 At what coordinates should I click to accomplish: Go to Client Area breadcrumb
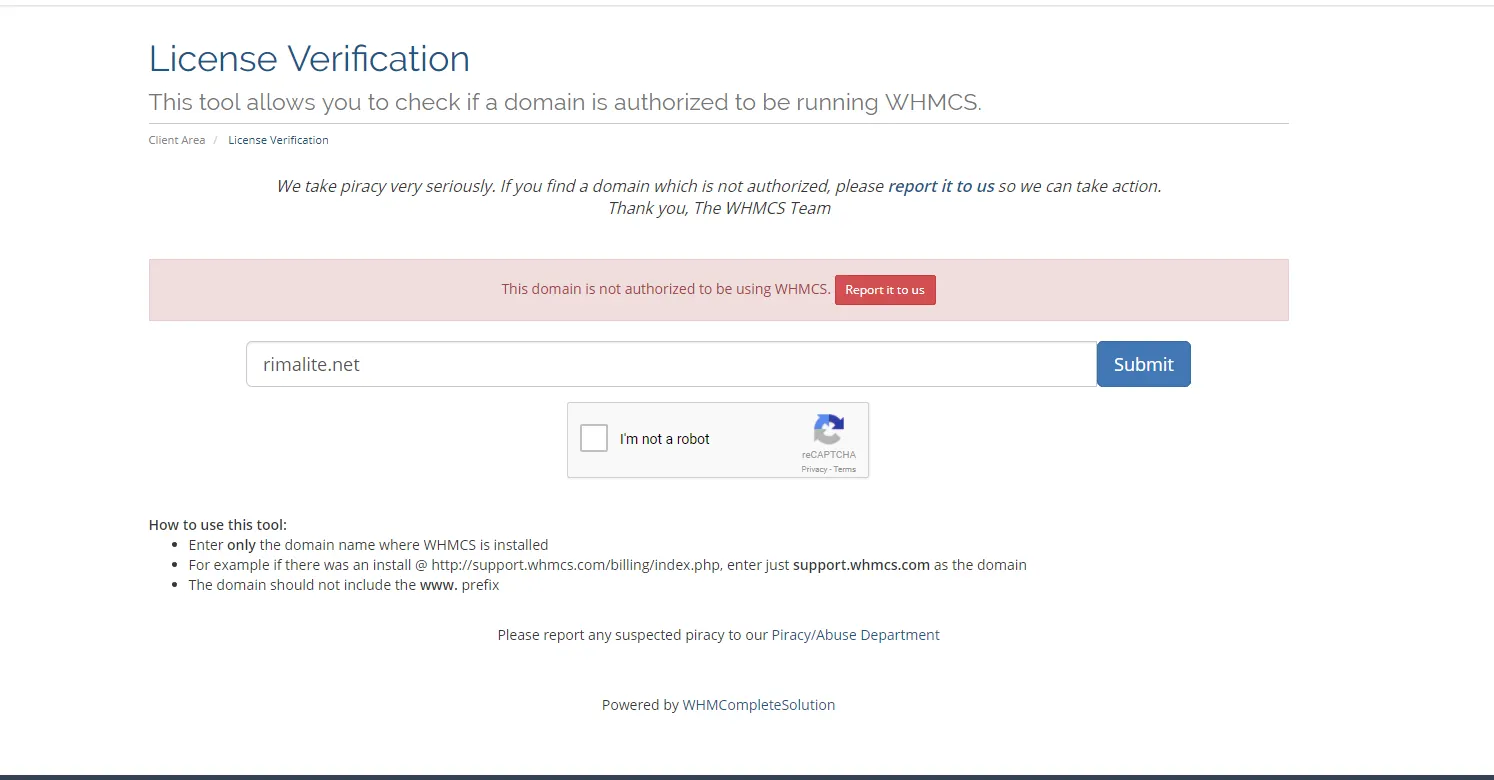point(177,140)
